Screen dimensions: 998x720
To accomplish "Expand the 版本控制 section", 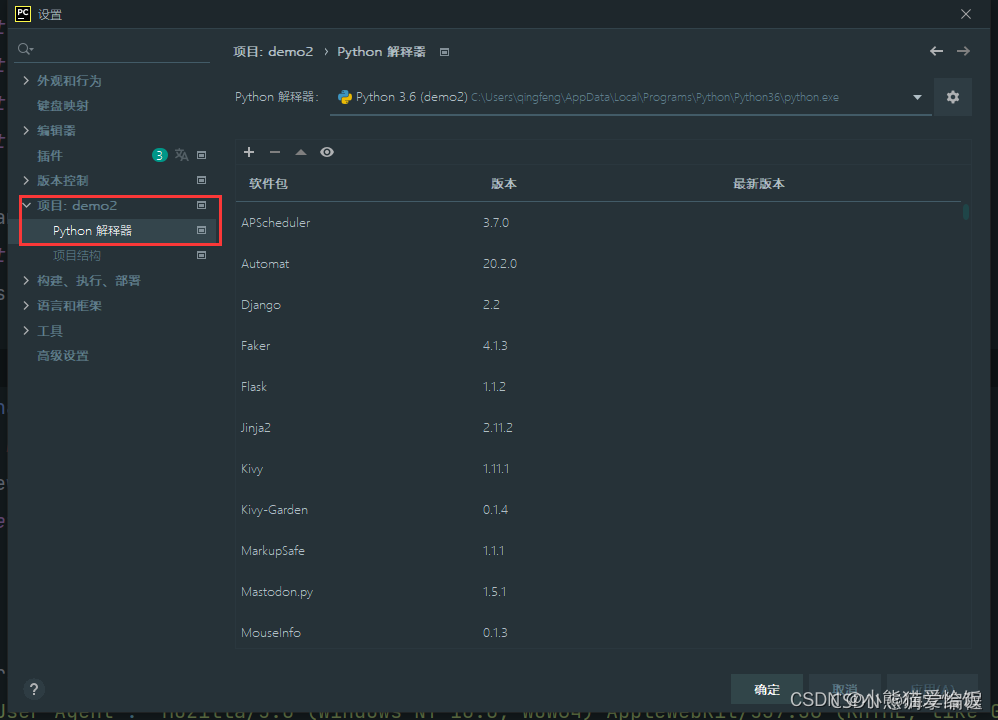I will click(x=26, y=180).
